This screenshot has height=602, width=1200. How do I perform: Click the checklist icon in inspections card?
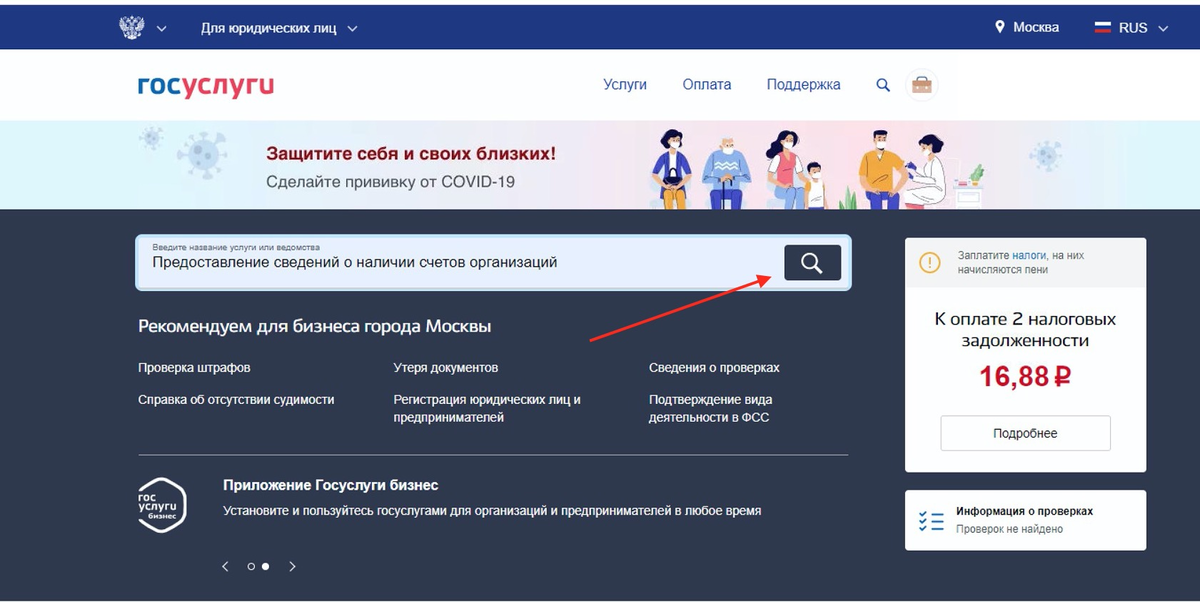[931, 520]
